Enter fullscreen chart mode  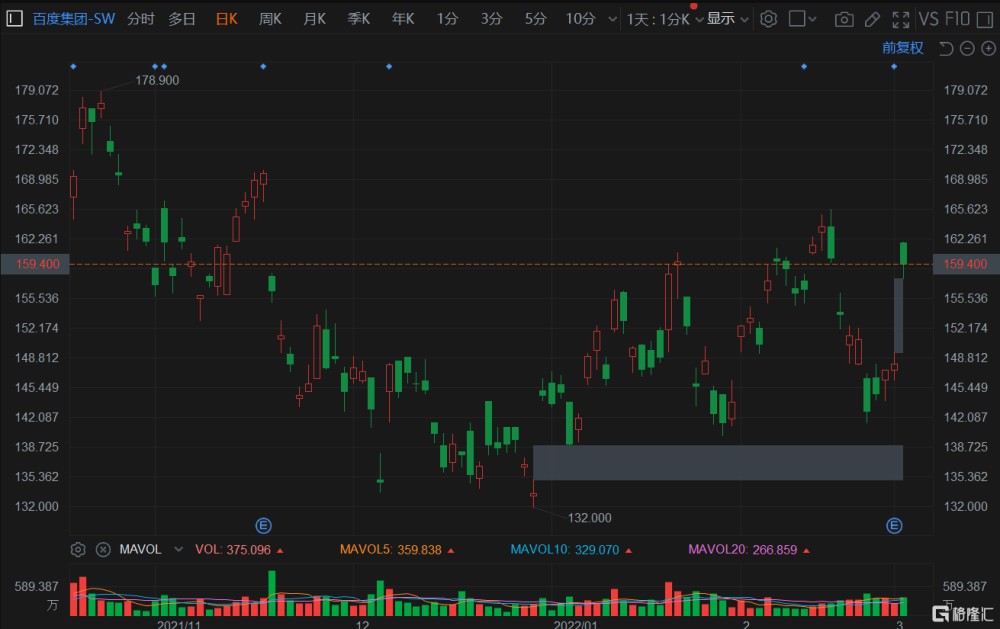click(901, 20)
